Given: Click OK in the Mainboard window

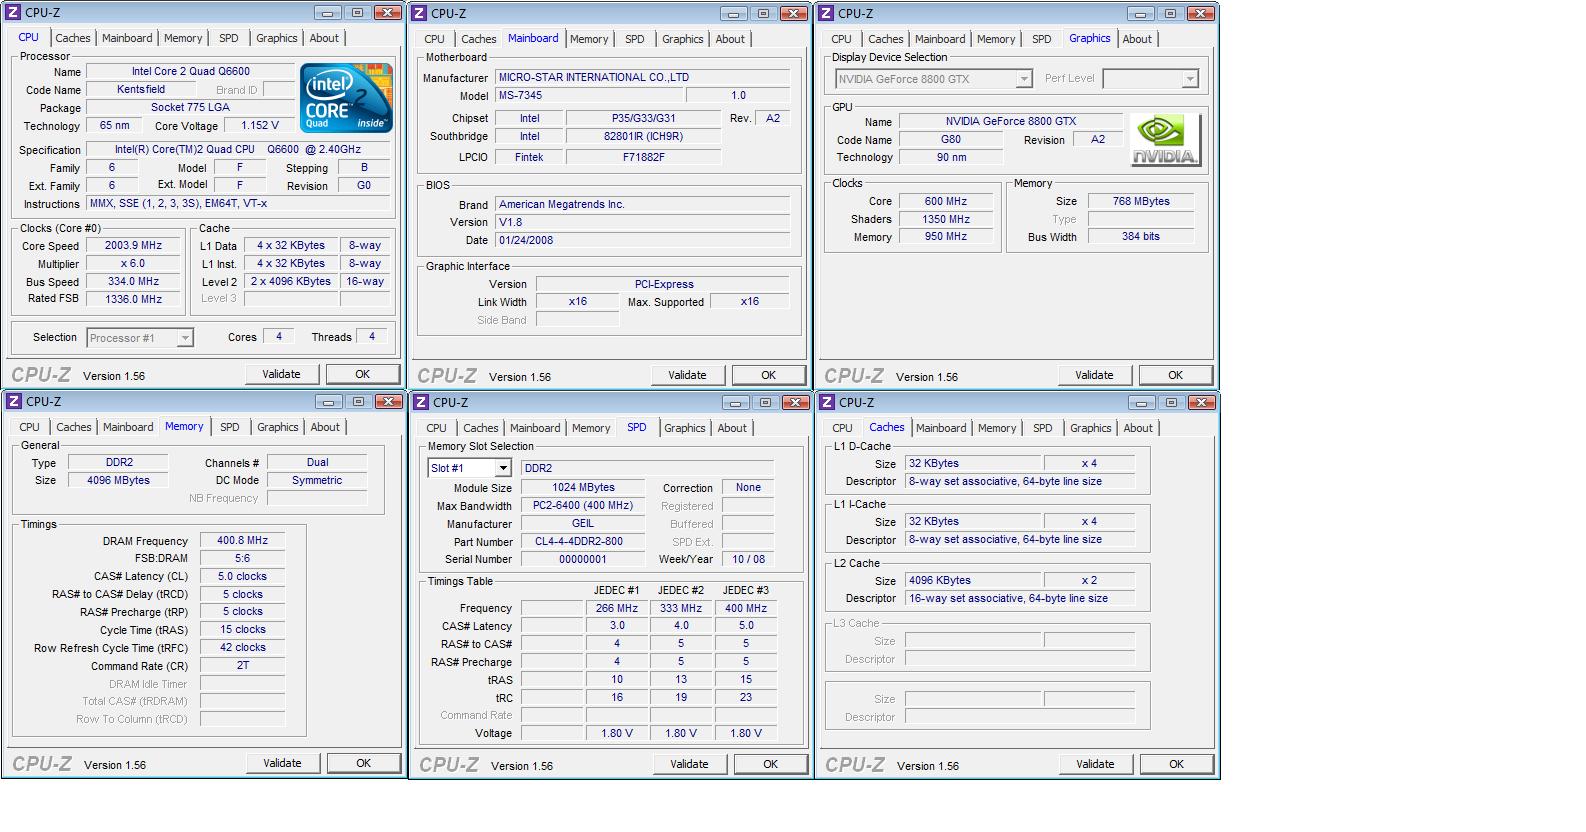Looking at the screenshot, I should 768,375.
